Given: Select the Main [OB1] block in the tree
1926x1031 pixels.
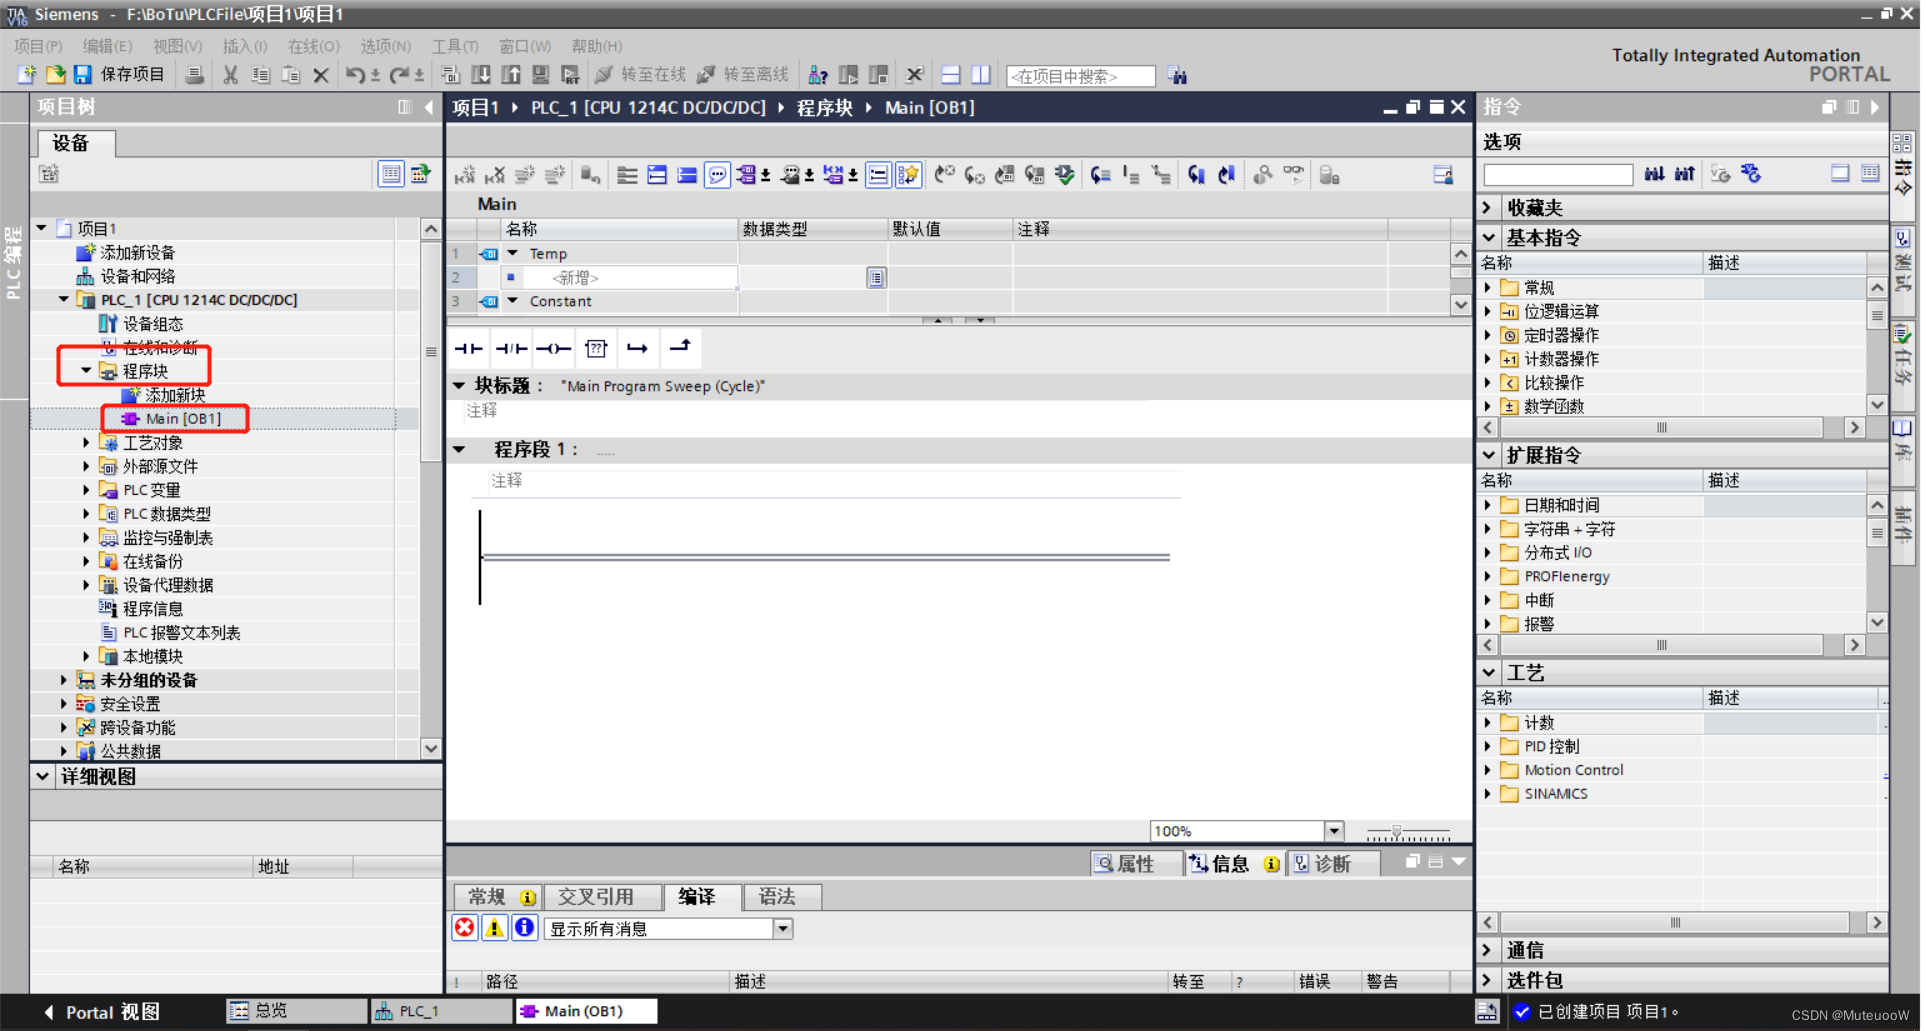Looking at the screenshot, I should click(x=183, y=419).
